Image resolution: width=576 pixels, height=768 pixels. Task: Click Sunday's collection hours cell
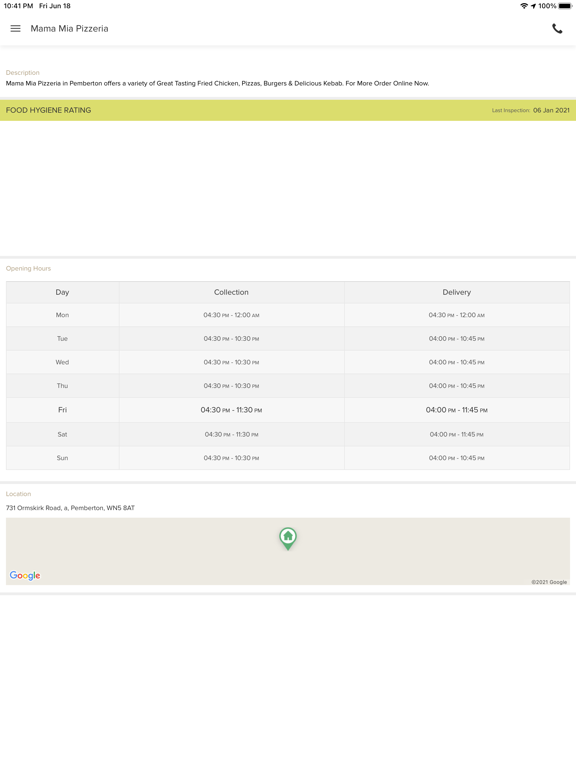[231, 458]
